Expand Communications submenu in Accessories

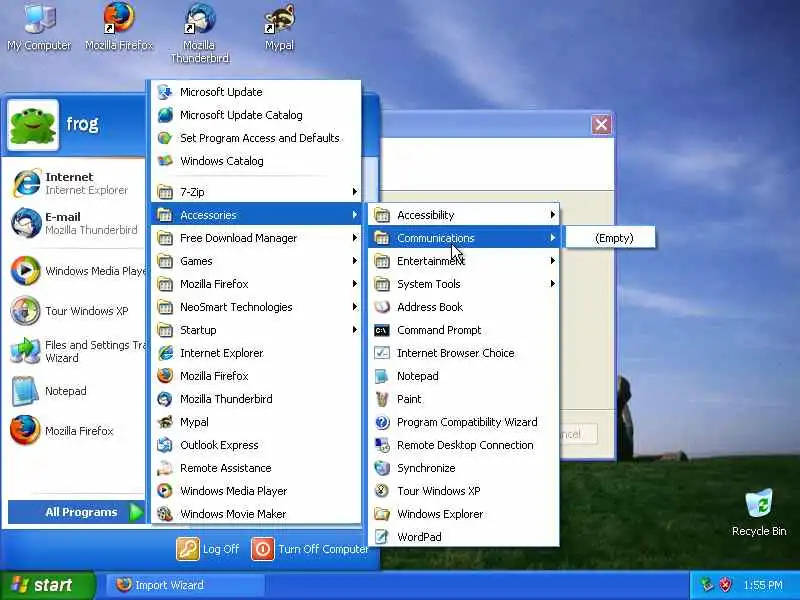coord(464,238)
